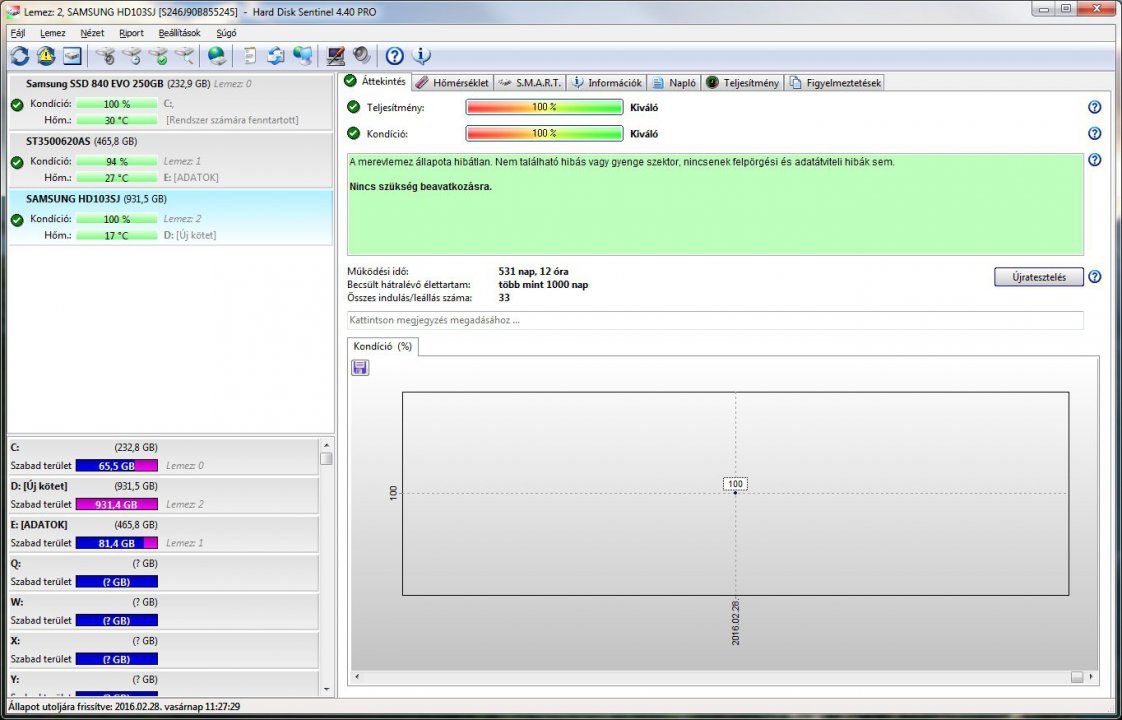Click the speaker sound toolbar icon

361,56
